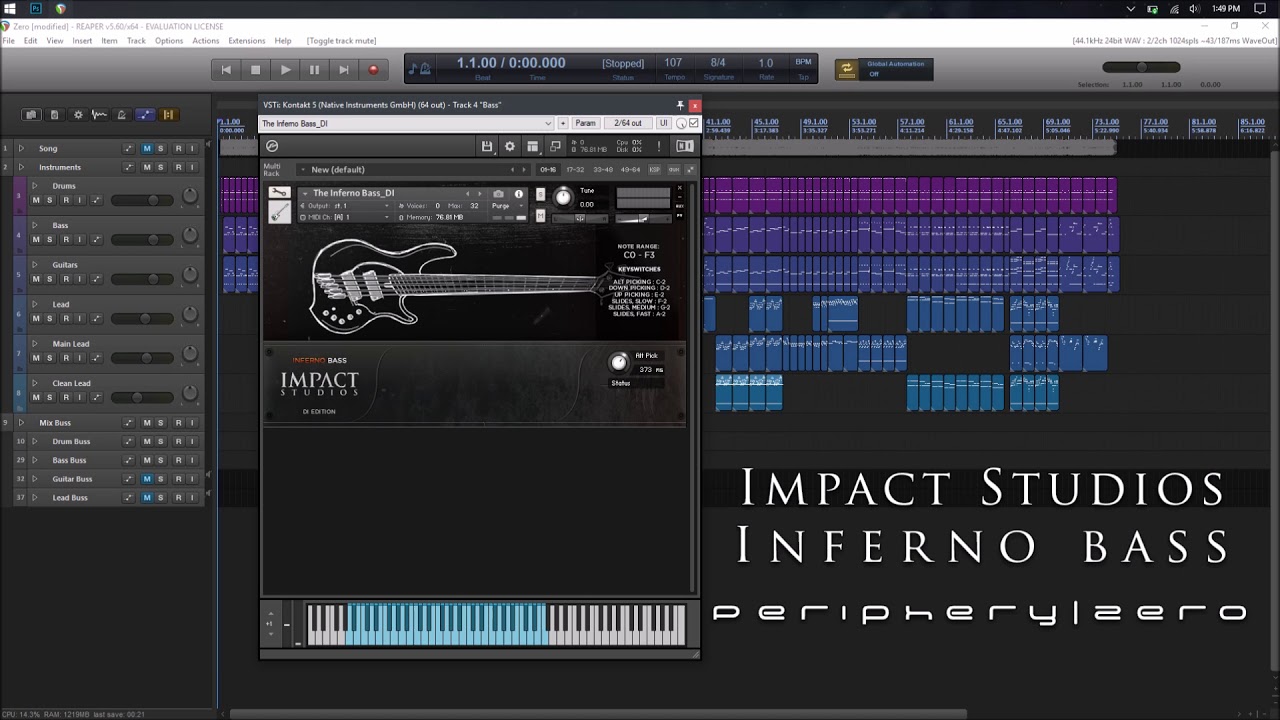The image size is (1280, 720).
Task: Open Inferno Bass wrench edit mode
Action: point(279,193)
